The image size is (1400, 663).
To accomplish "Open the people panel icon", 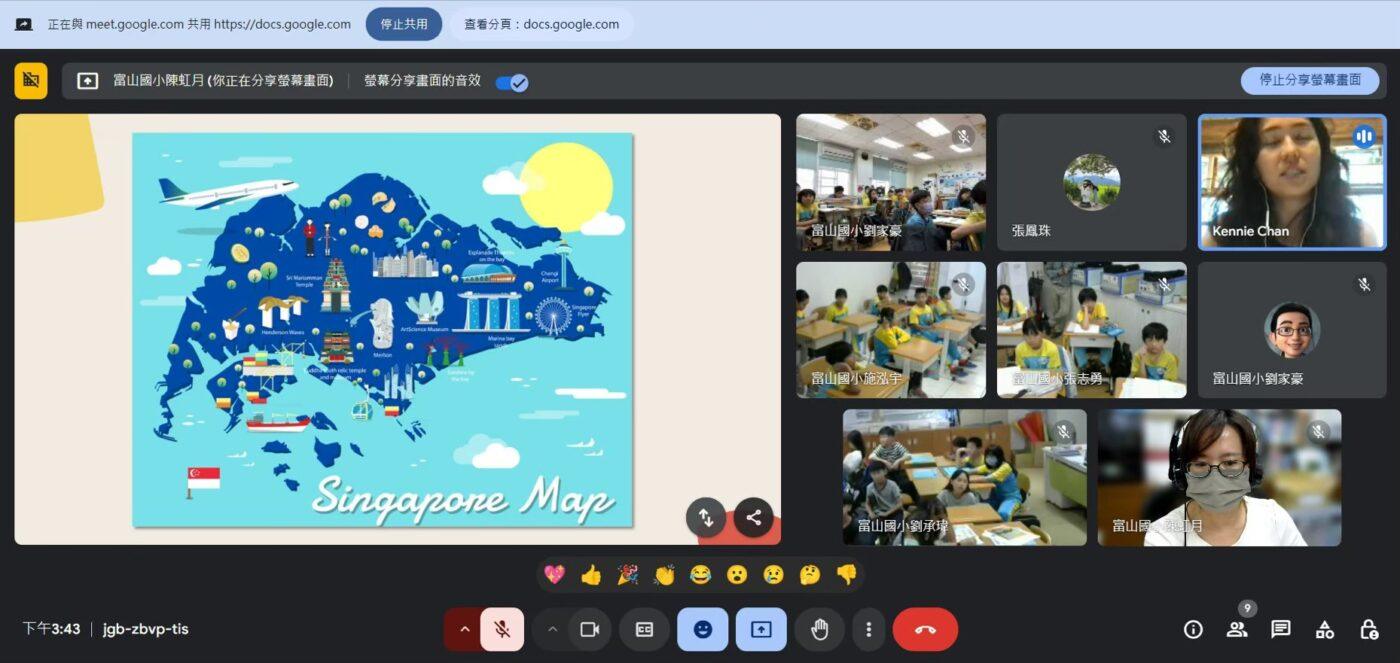I will coord(1237,629).
